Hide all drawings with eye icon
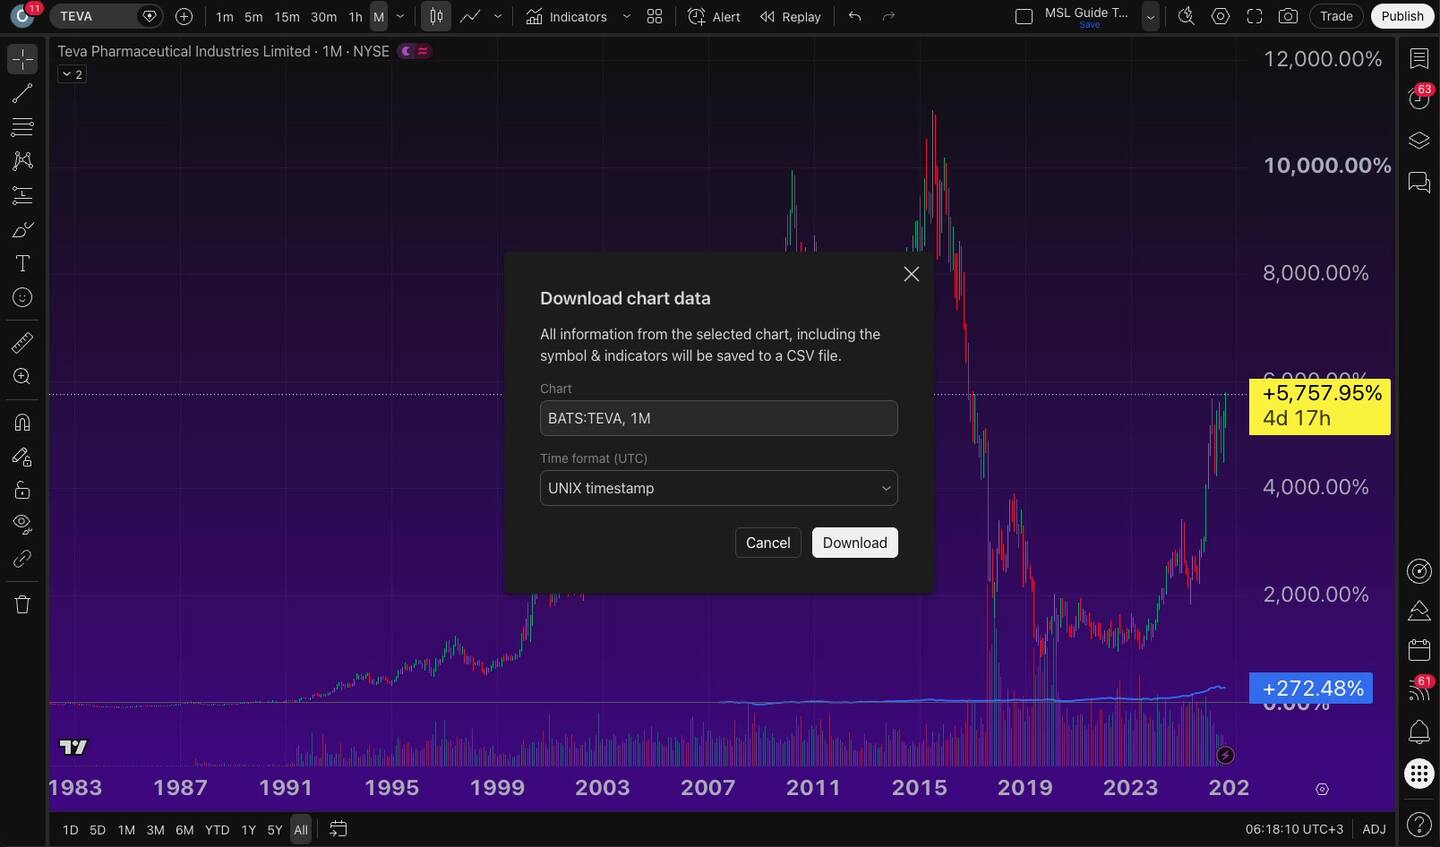The width and height of the screenshot is (1440, 847). (22, 524)
